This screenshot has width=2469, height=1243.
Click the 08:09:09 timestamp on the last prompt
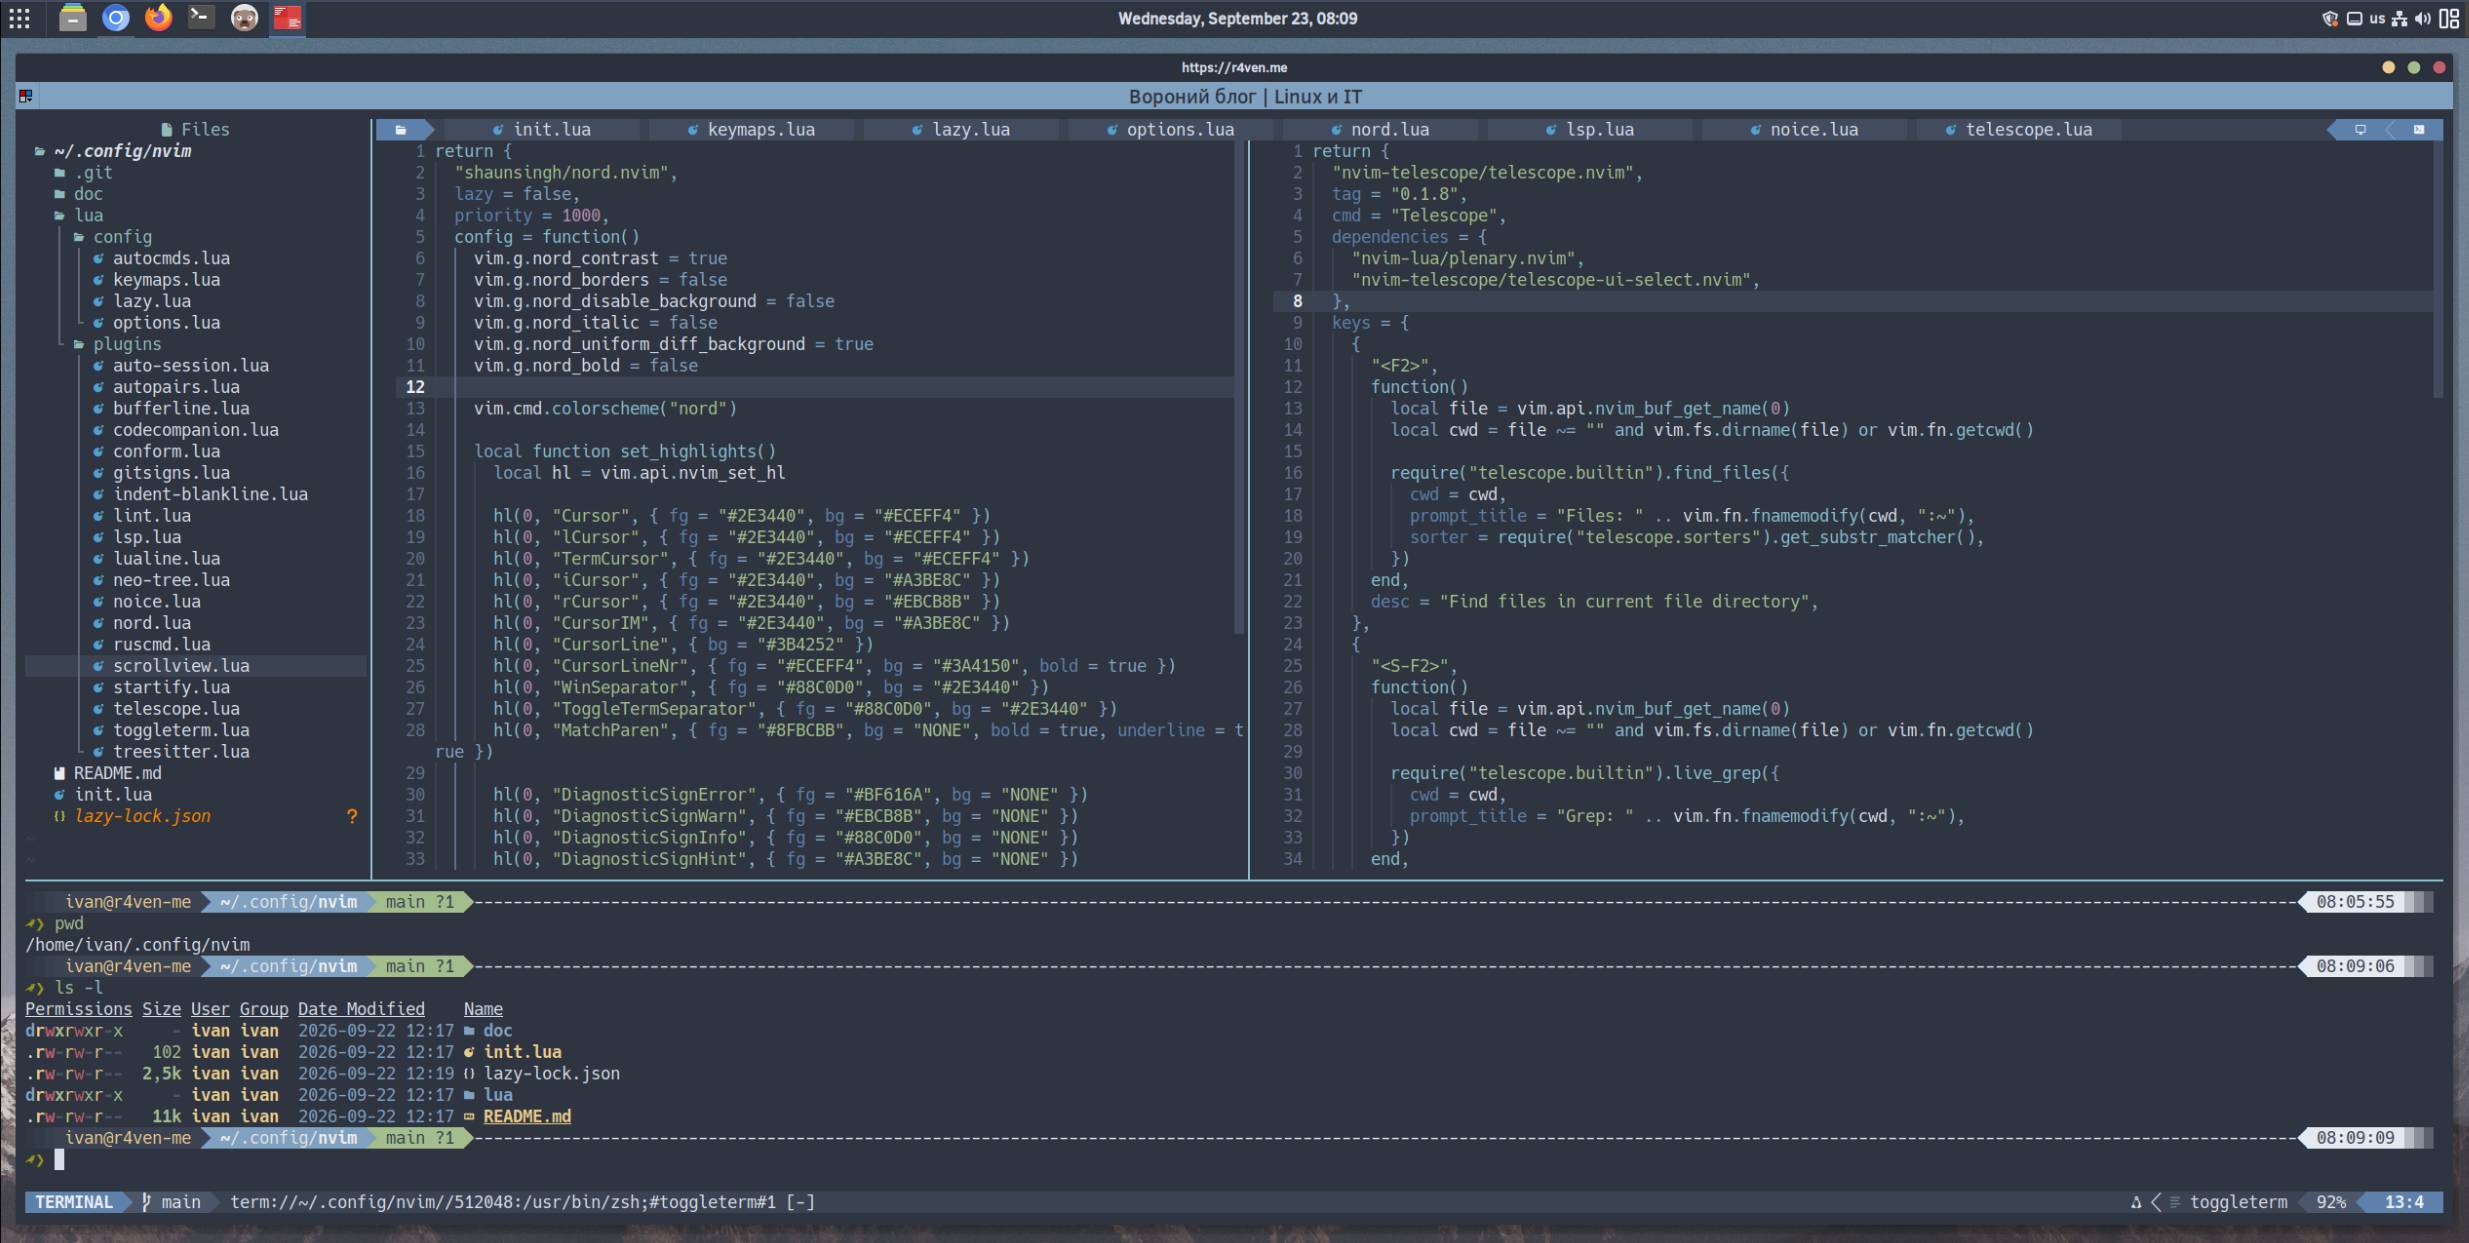click(2355, 1138)
